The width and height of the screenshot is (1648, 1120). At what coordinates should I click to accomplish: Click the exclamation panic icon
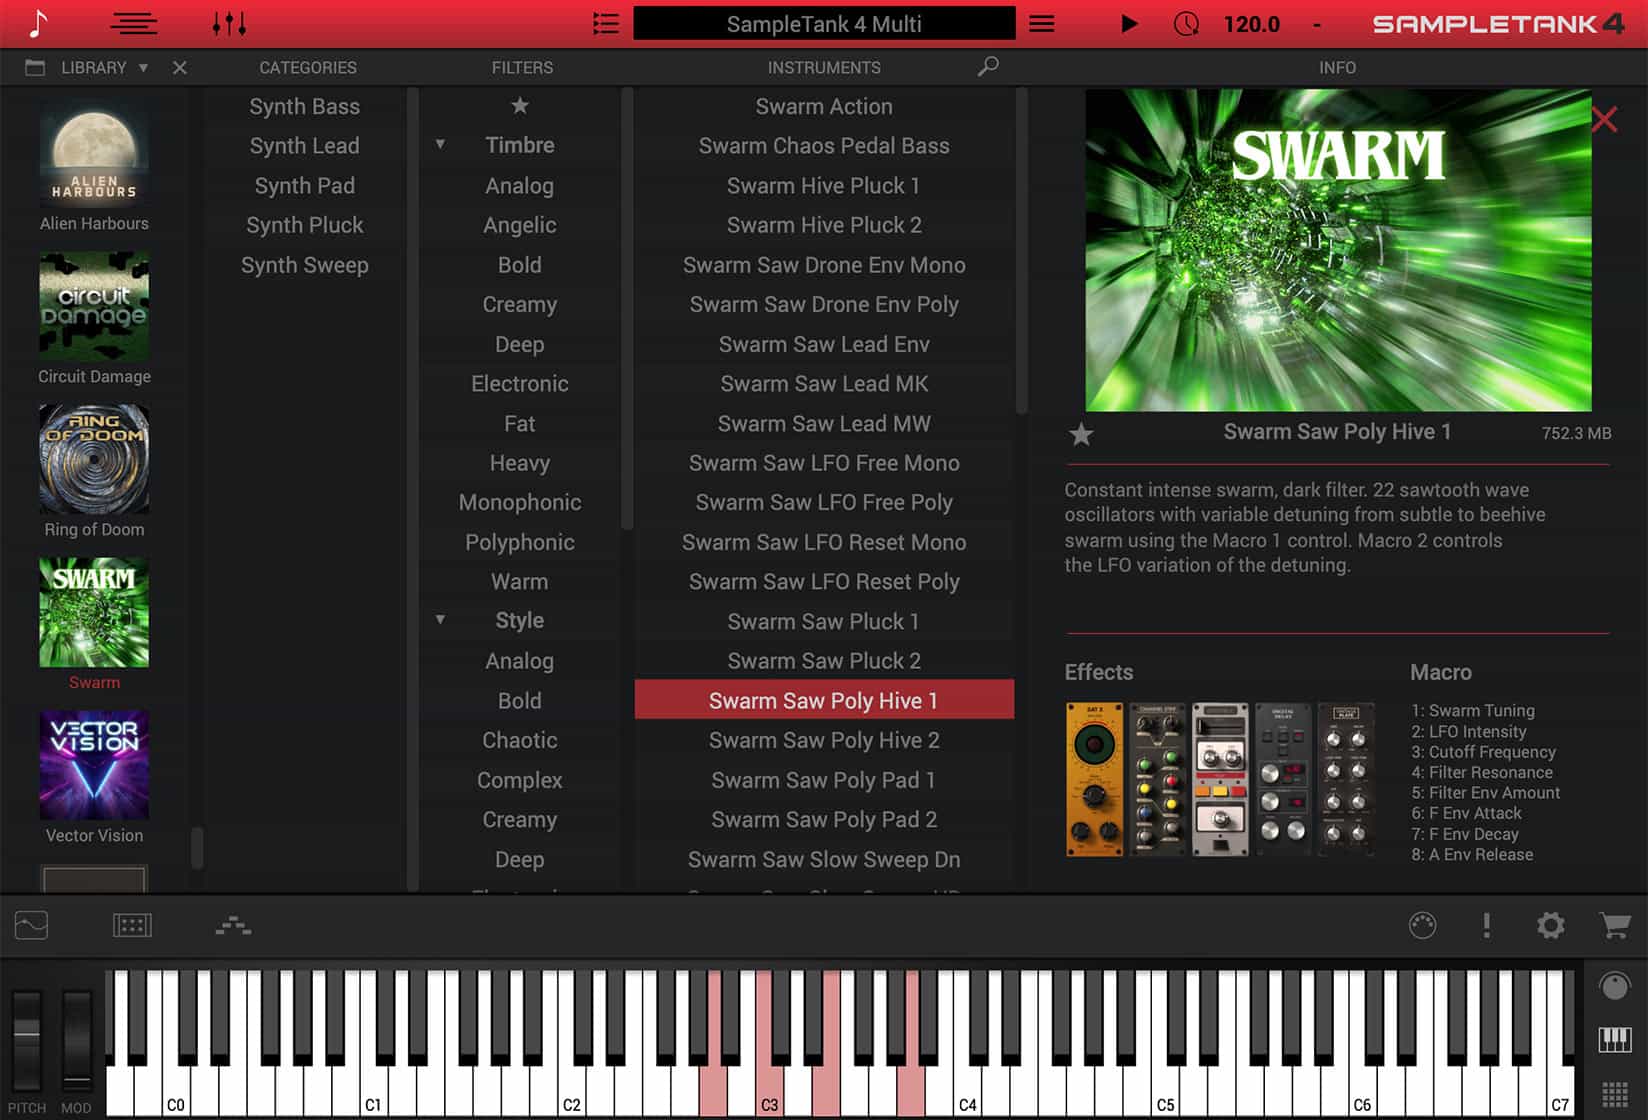click(x=1487, y=925)
